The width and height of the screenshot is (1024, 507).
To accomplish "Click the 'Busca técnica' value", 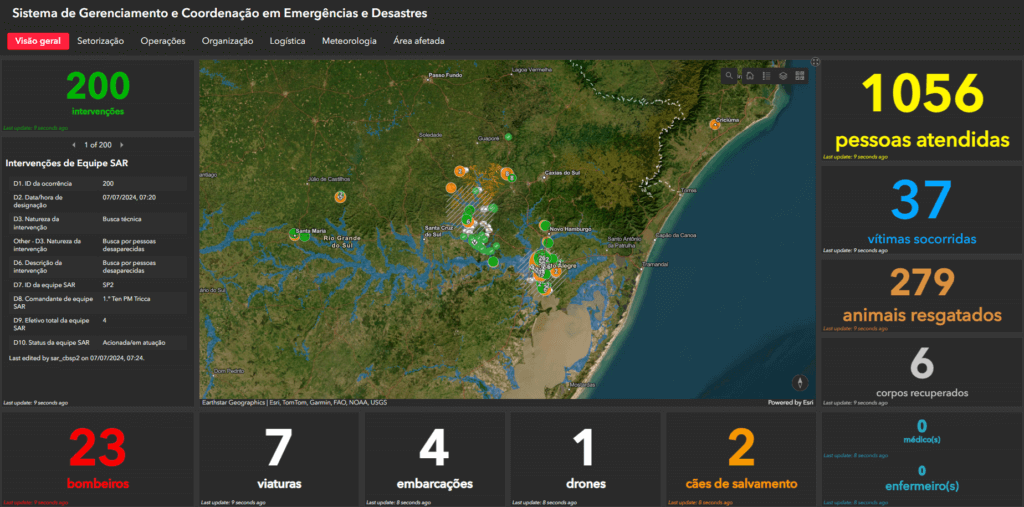I will click(121, 219).
